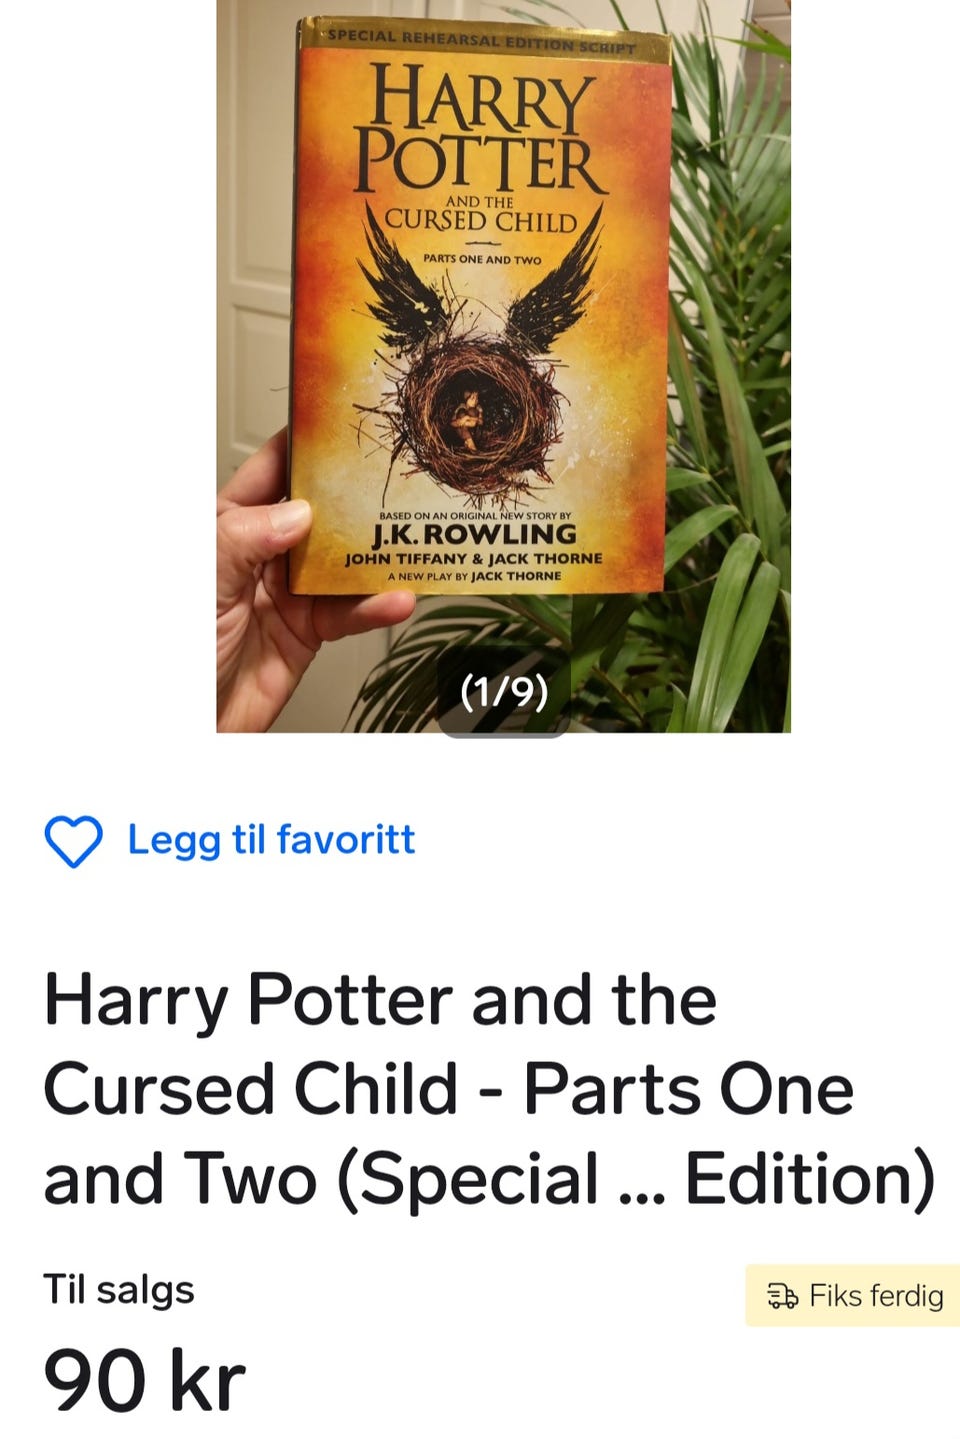The image size is (960, 1439).
Task: Select the listing title starting 'Harry Potter and the'
Action: pyautogui.click(x=489, y=1090)
